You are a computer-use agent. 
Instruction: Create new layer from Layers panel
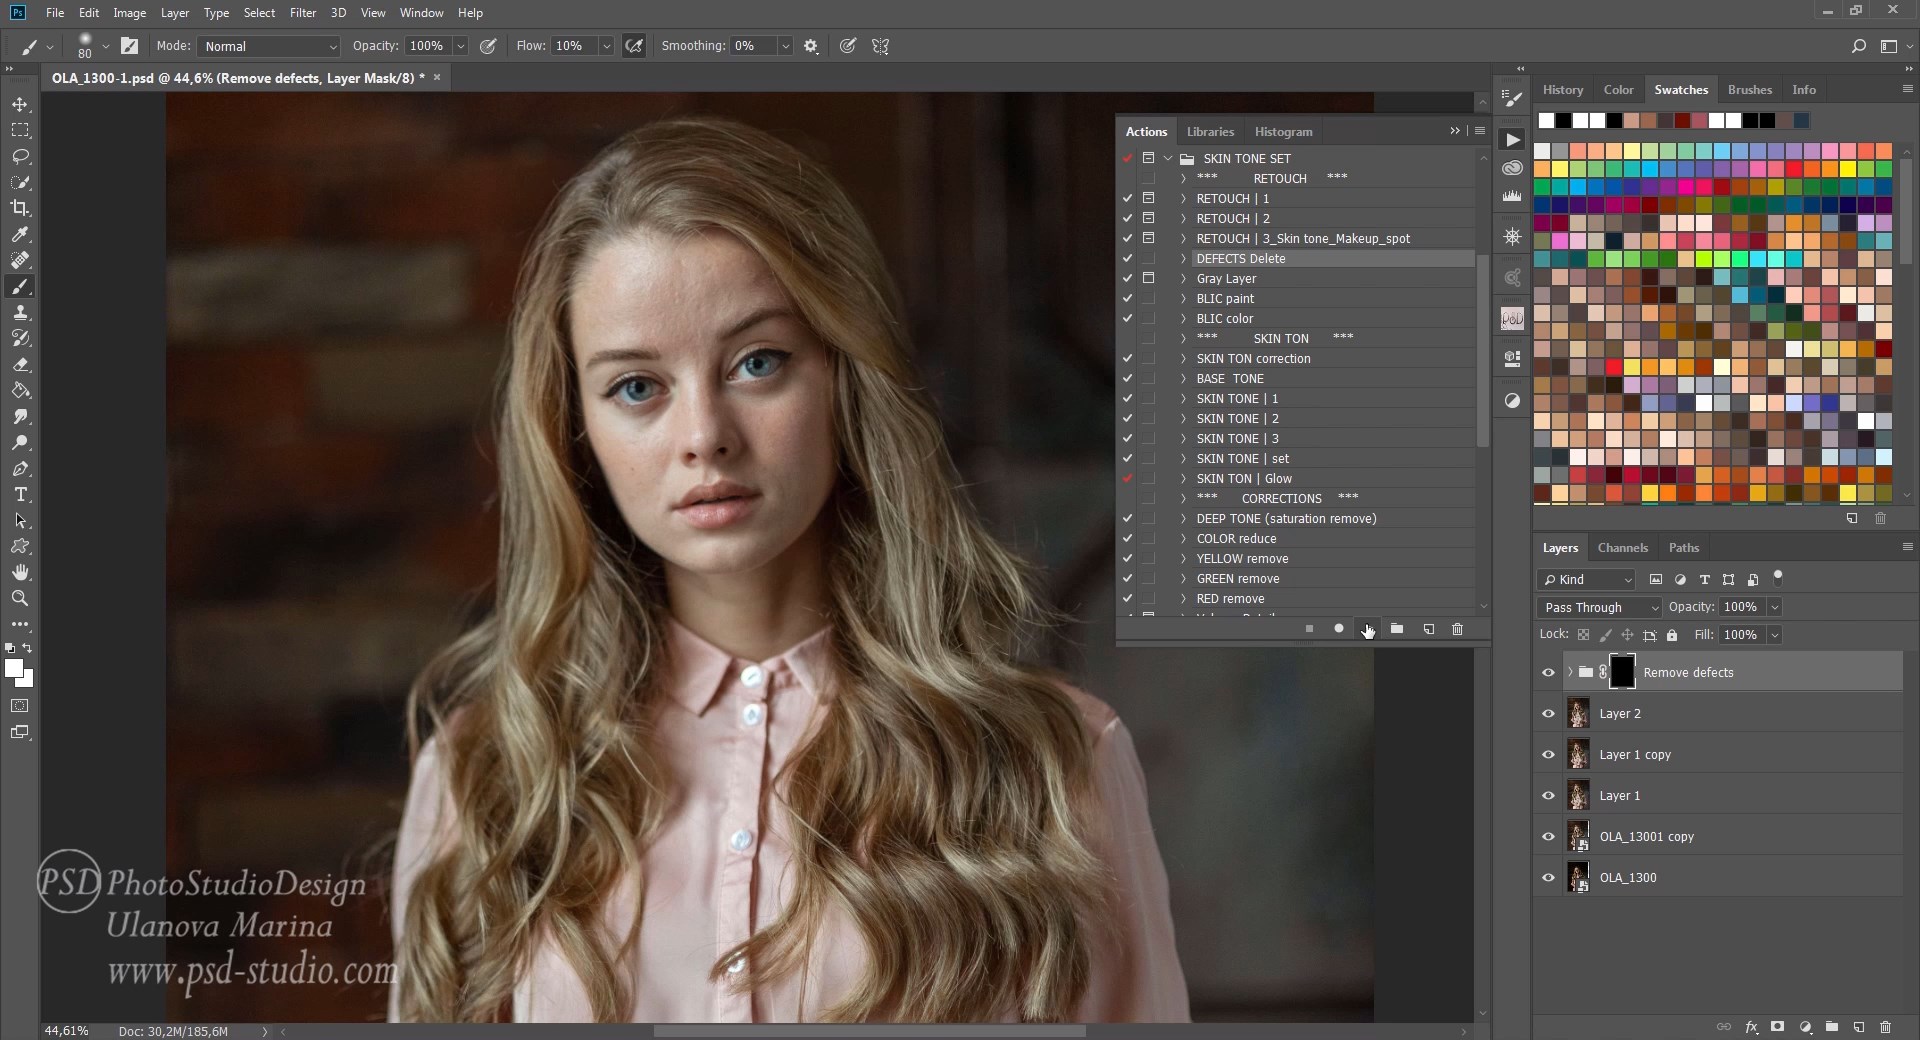tap(1858, 1027)
